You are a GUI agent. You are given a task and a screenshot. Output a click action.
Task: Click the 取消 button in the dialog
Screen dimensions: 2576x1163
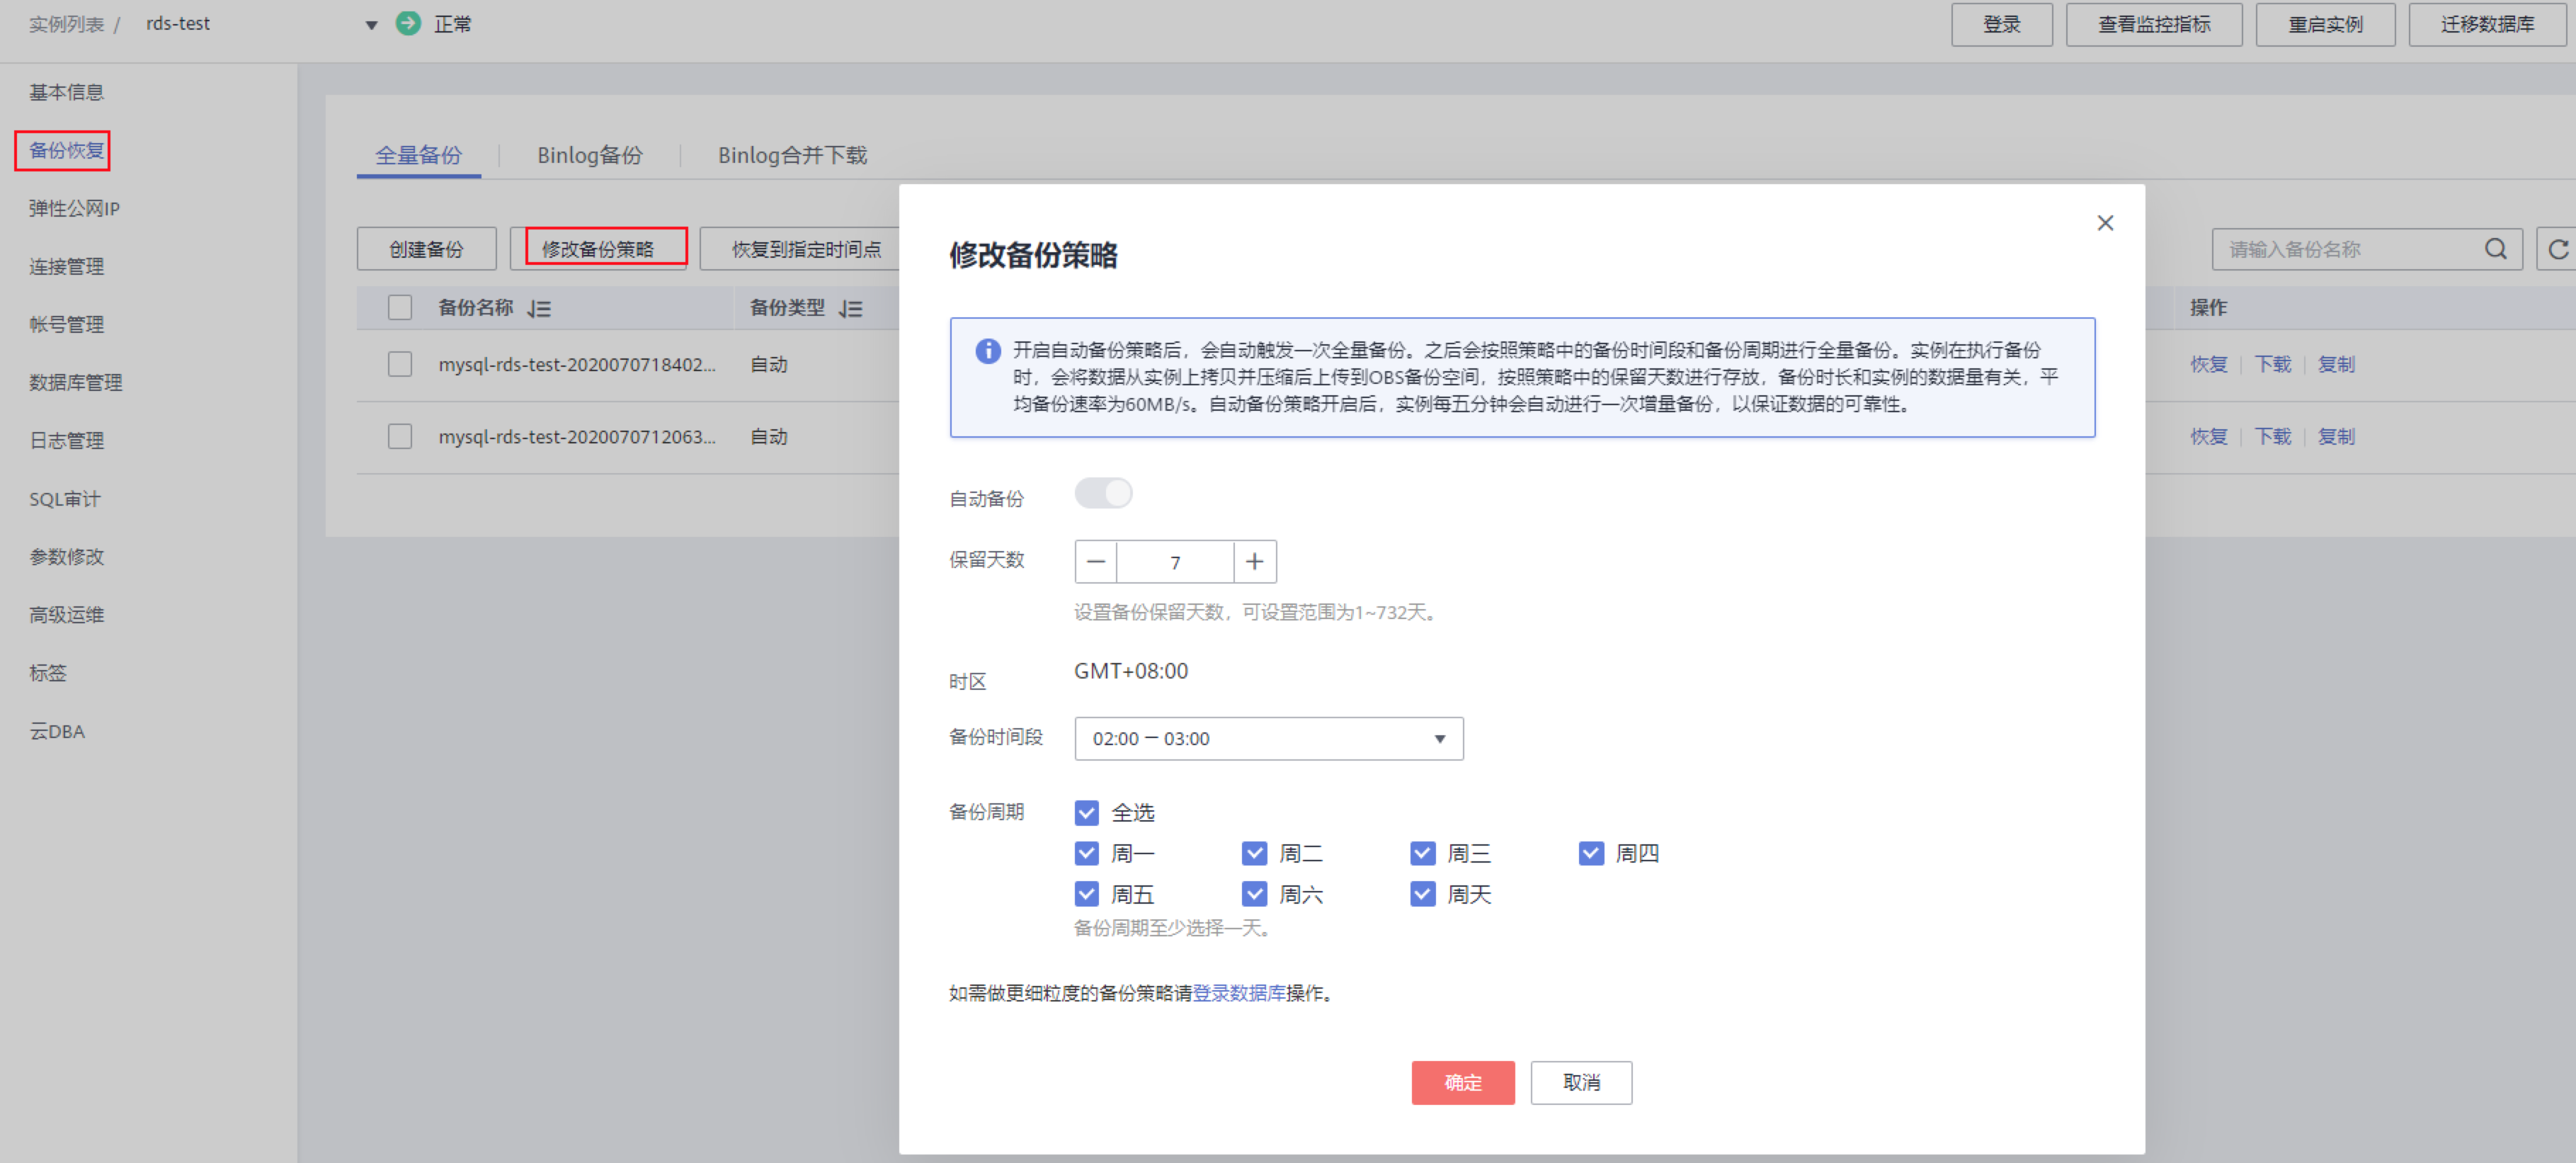1581,1082
